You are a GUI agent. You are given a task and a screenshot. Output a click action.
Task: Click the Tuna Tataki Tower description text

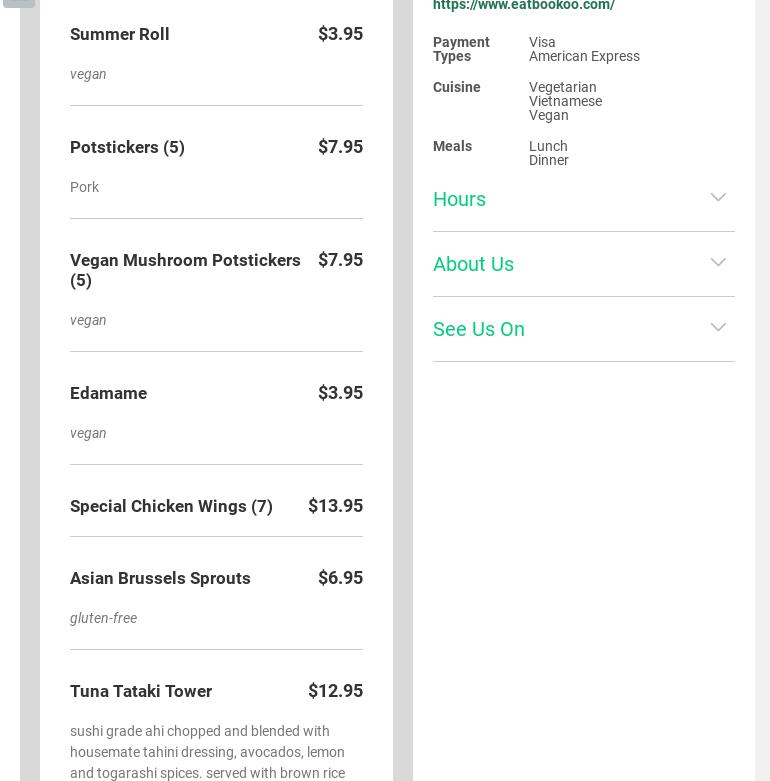207,752
